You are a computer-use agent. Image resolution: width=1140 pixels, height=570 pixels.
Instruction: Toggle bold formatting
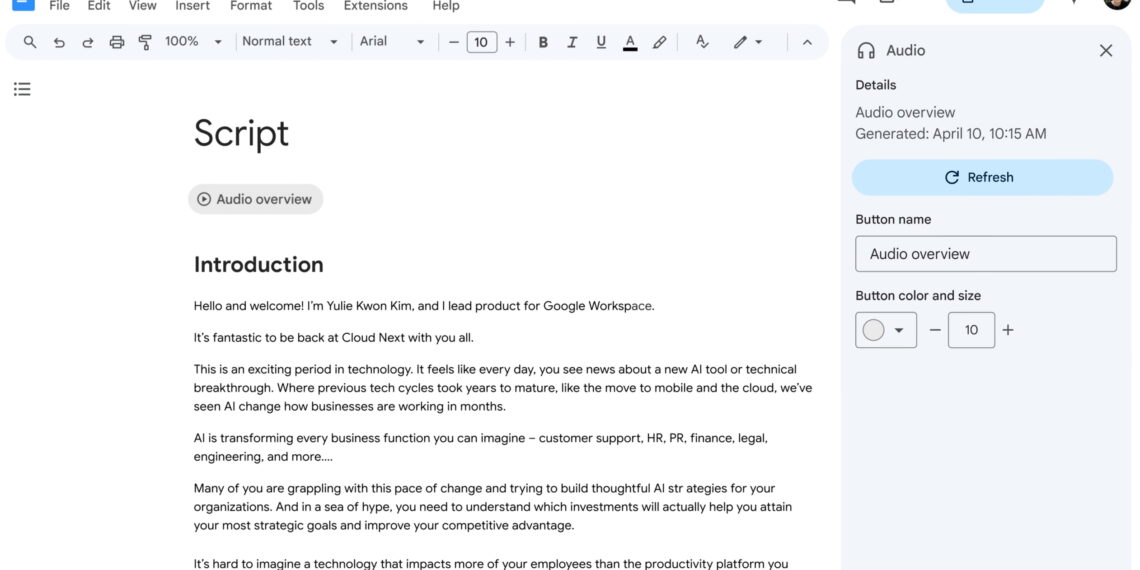point(543,42)
